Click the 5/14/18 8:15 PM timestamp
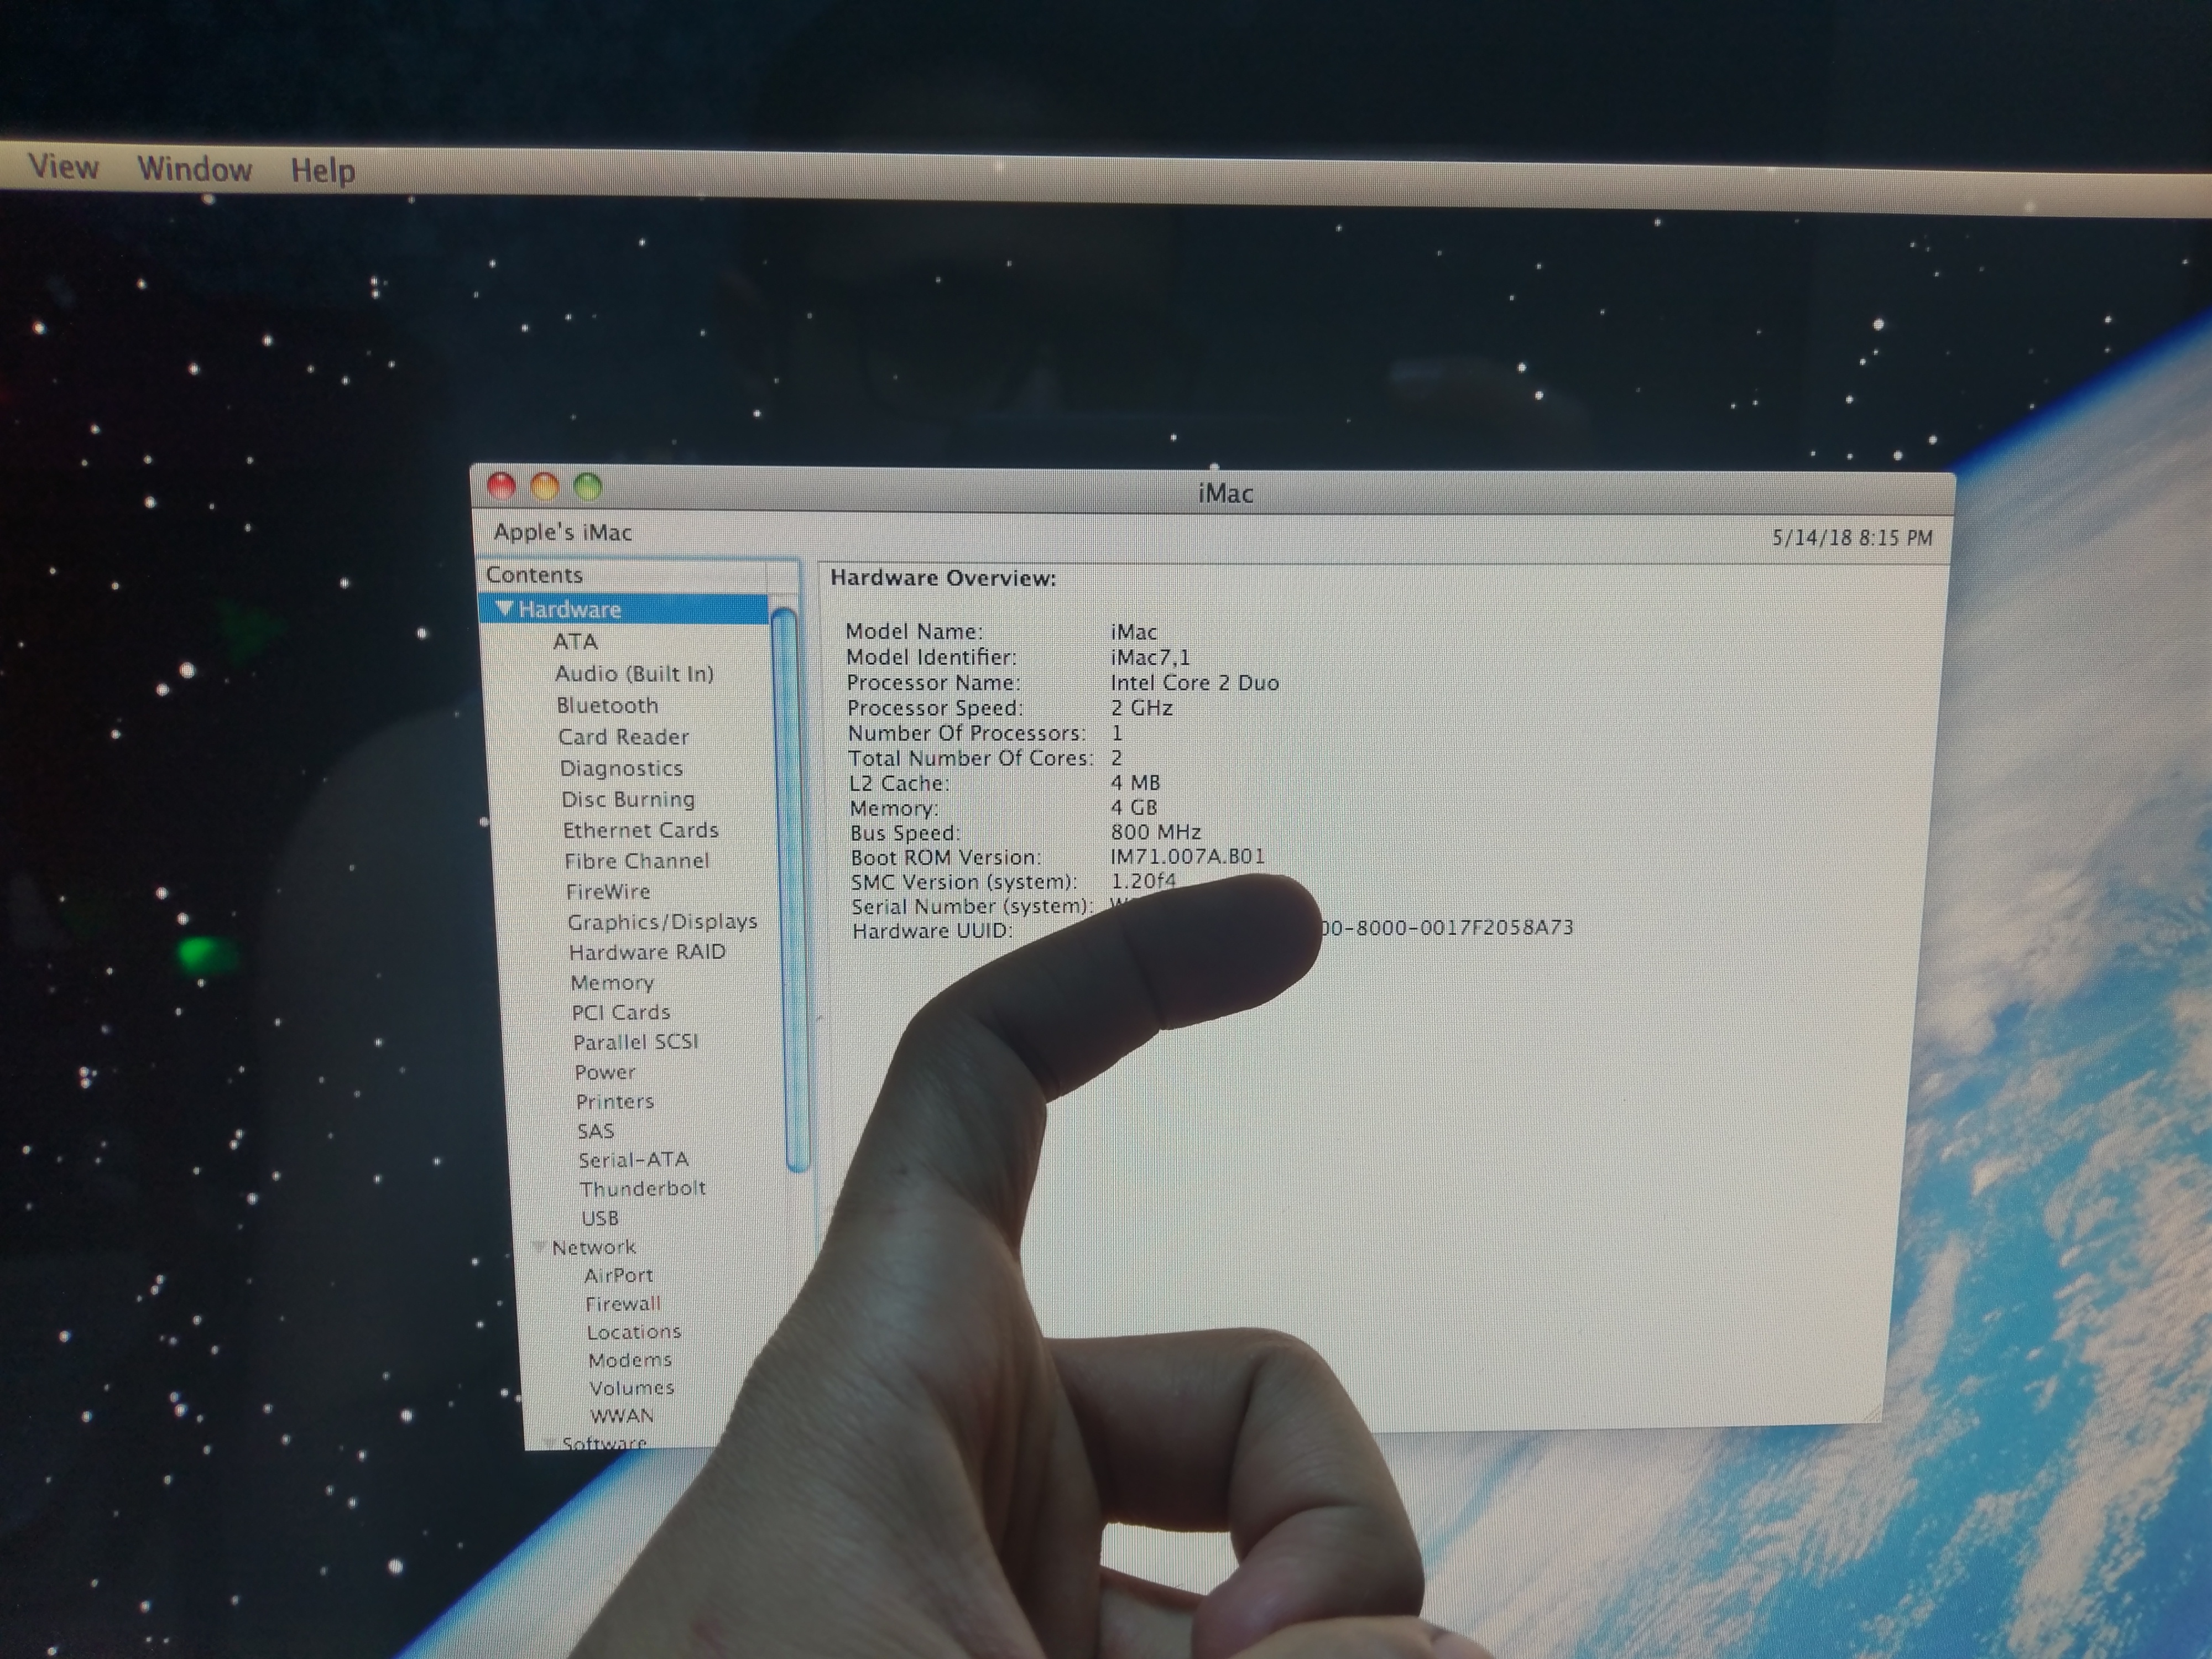This screenshot has height=1659, width=2212. pos(1852,538)
